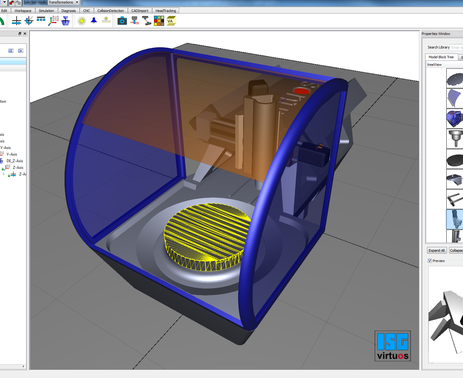
Task: Open the small title bar dropdown arrow
Action: pyautogui.click(x=4, y=2)
